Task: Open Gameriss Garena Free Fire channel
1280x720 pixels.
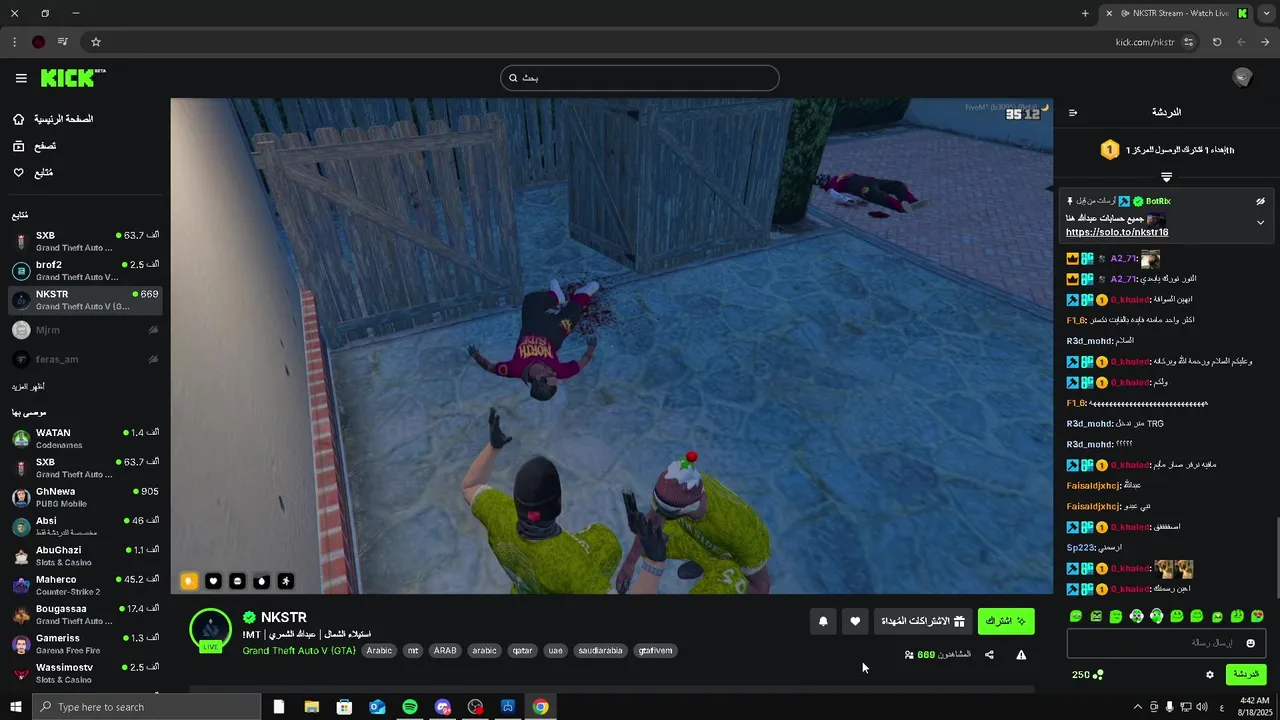Action: [85, 644]
